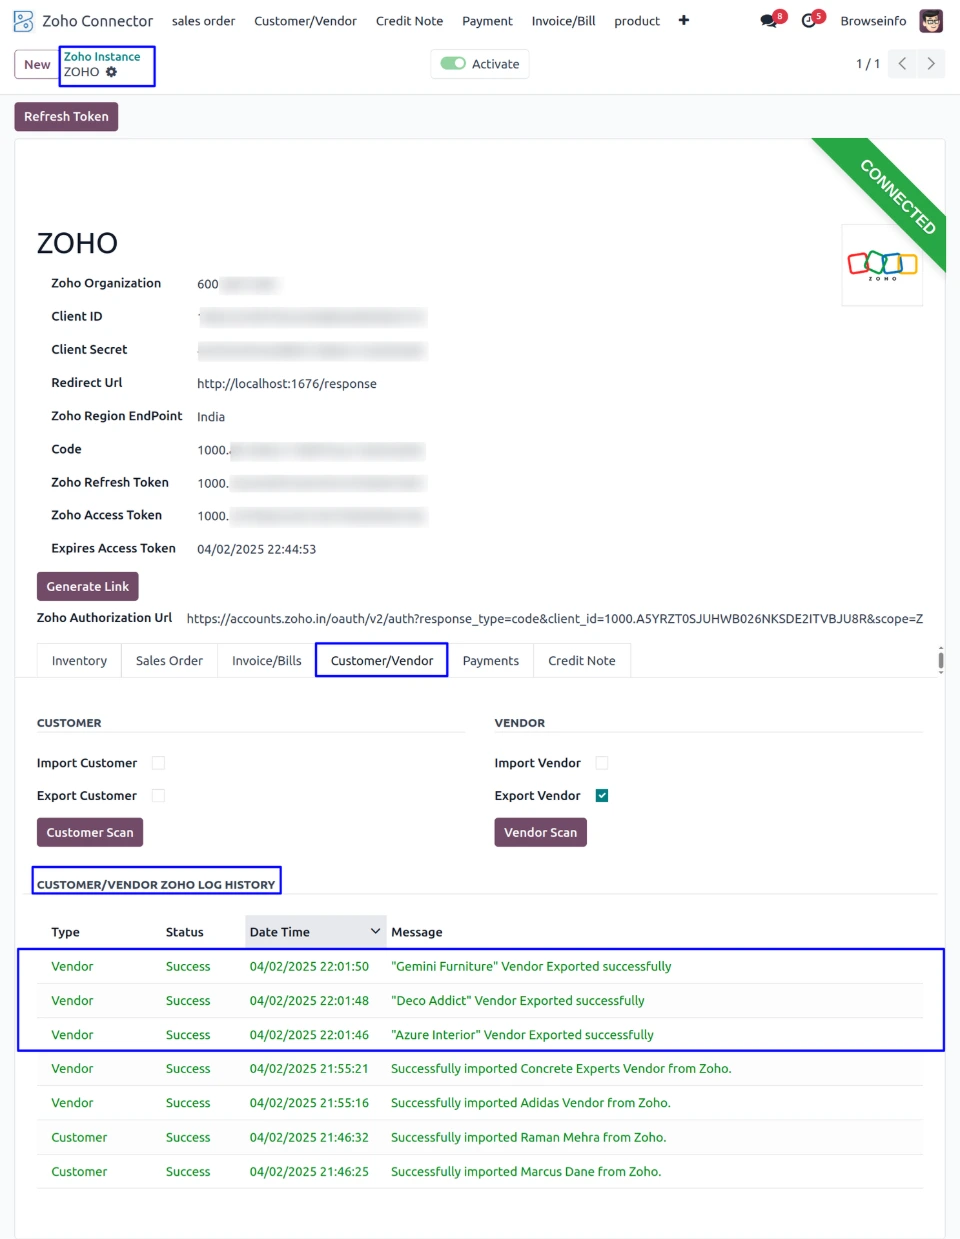
Task: Open the Customer/Vendor top menu
Action: click(x=305, y=21)
